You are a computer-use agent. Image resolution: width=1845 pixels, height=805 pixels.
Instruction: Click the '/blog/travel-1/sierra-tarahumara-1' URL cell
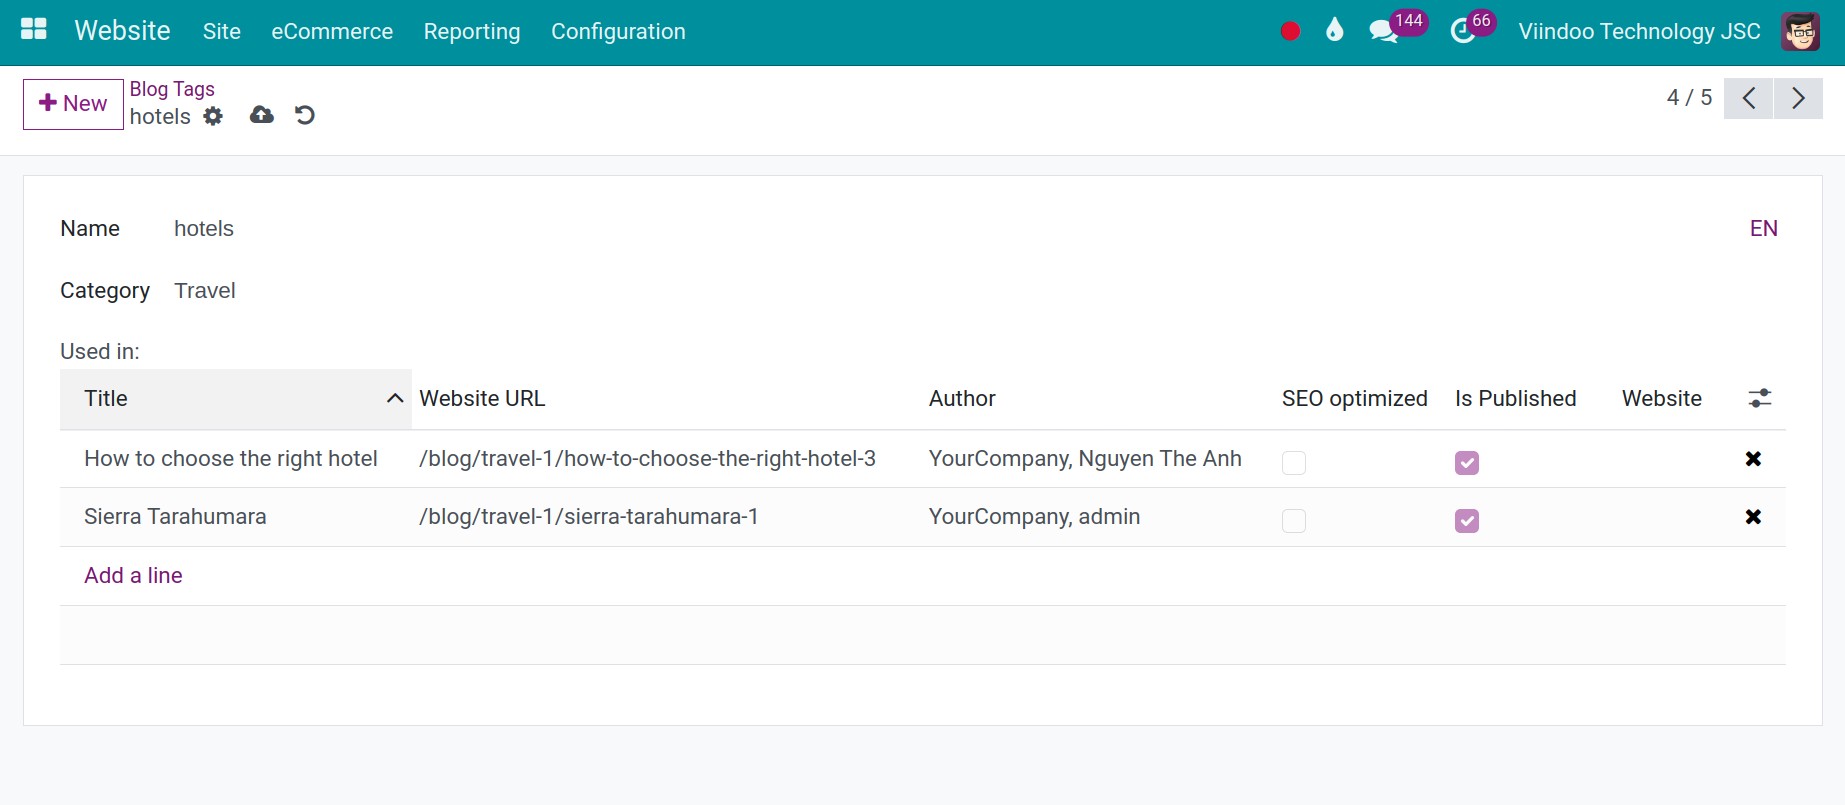tap(588, 516)
